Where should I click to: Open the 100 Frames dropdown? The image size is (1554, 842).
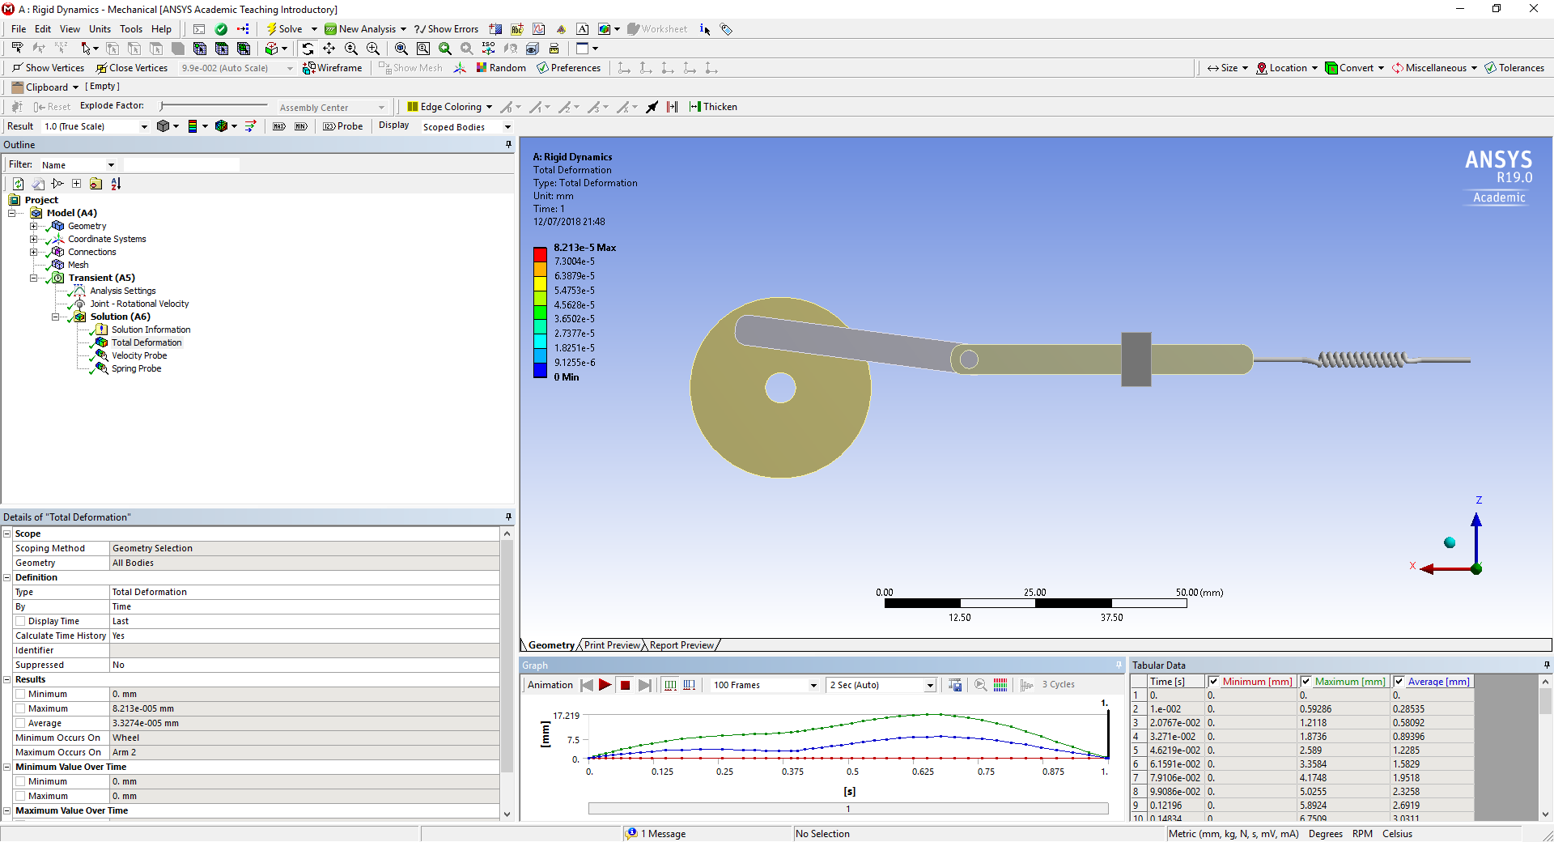click(x=764, y=685)
